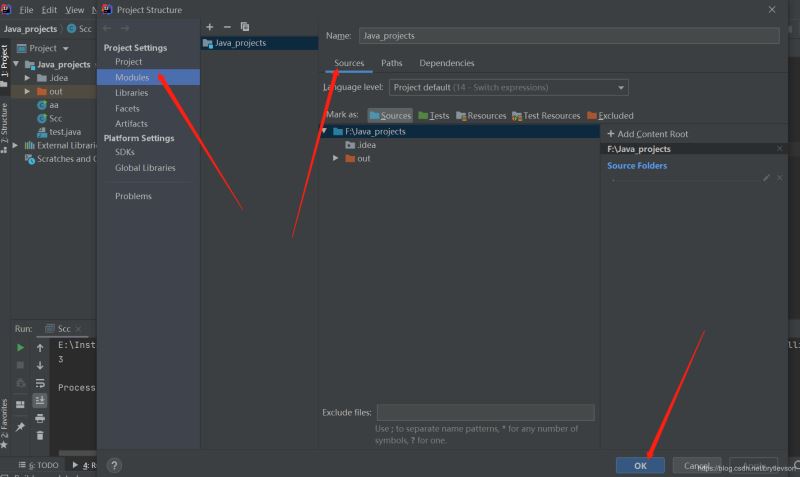The width and height of the screenshot is (800, 477).
Task: Select SDKs under Platform Settings
Action: (124, 152)
